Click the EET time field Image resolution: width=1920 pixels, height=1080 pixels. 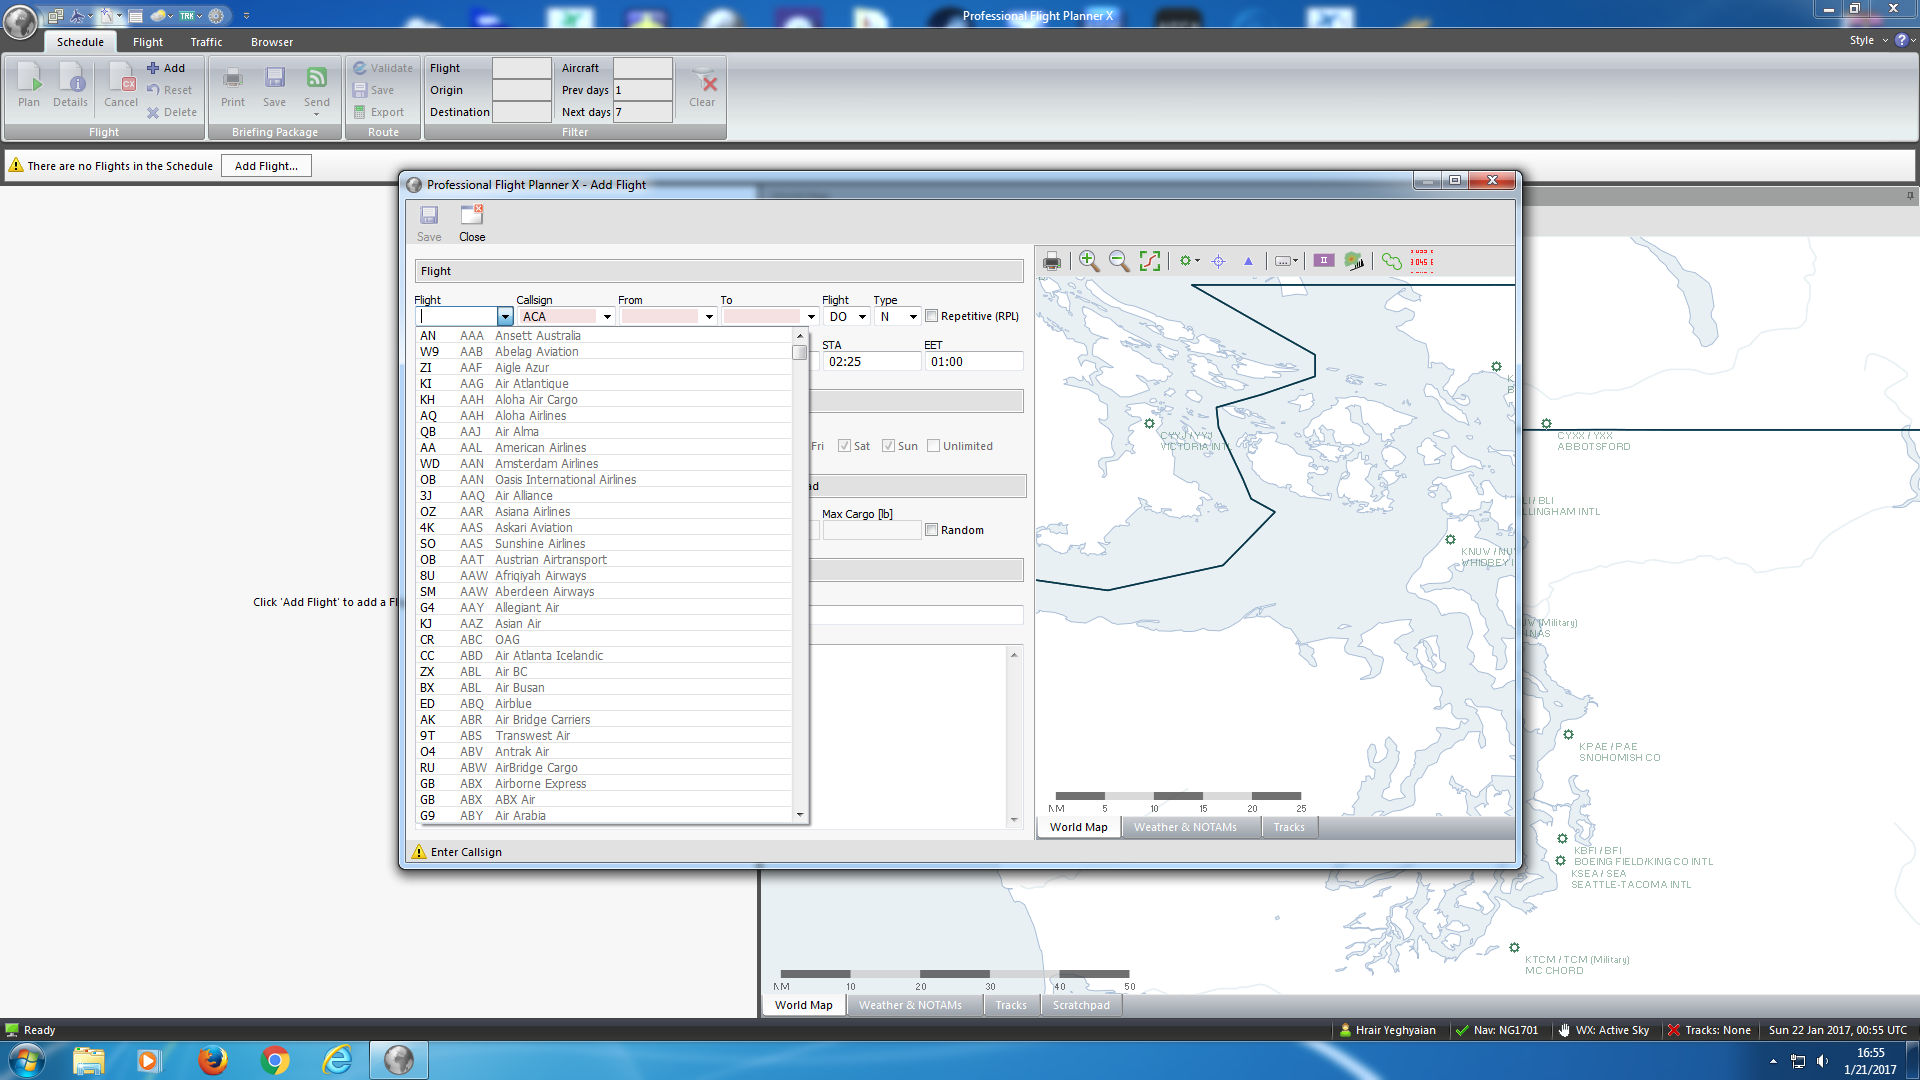tap(974, 362)
